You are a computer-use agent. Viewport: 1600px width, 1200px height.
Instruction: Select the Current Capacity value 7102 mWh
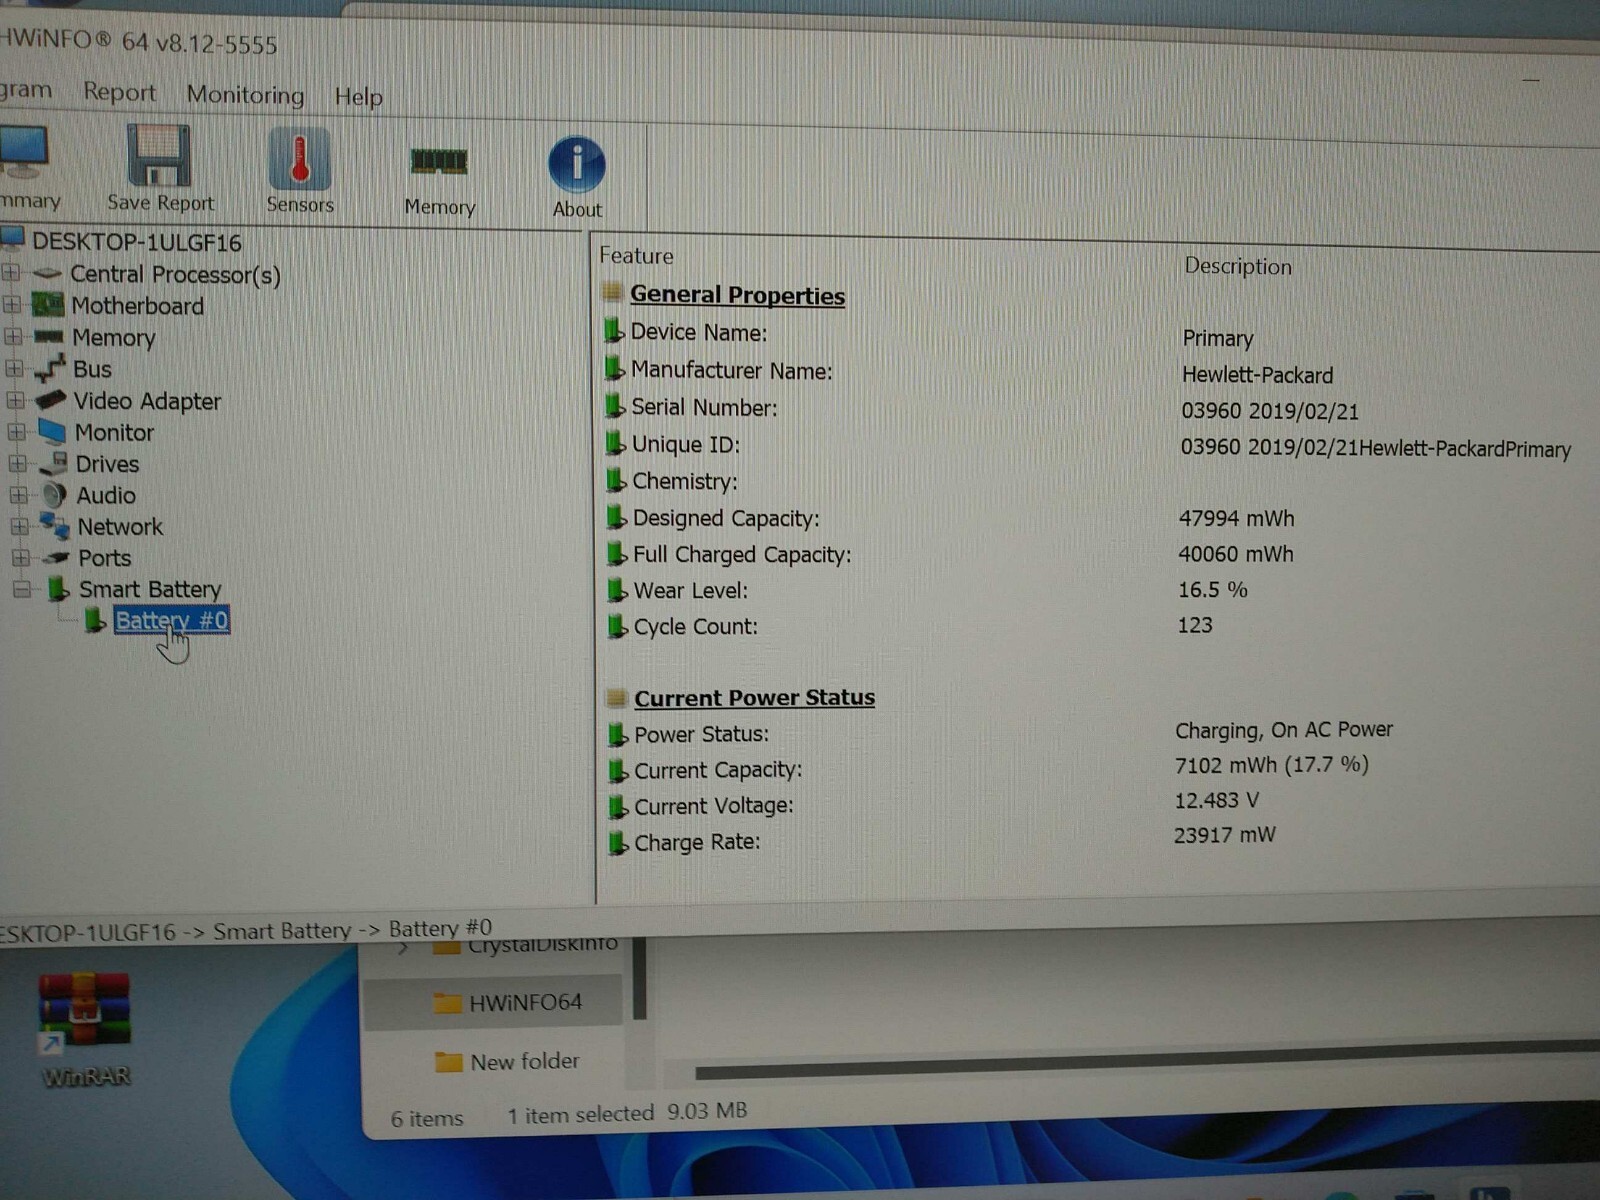1271,765
